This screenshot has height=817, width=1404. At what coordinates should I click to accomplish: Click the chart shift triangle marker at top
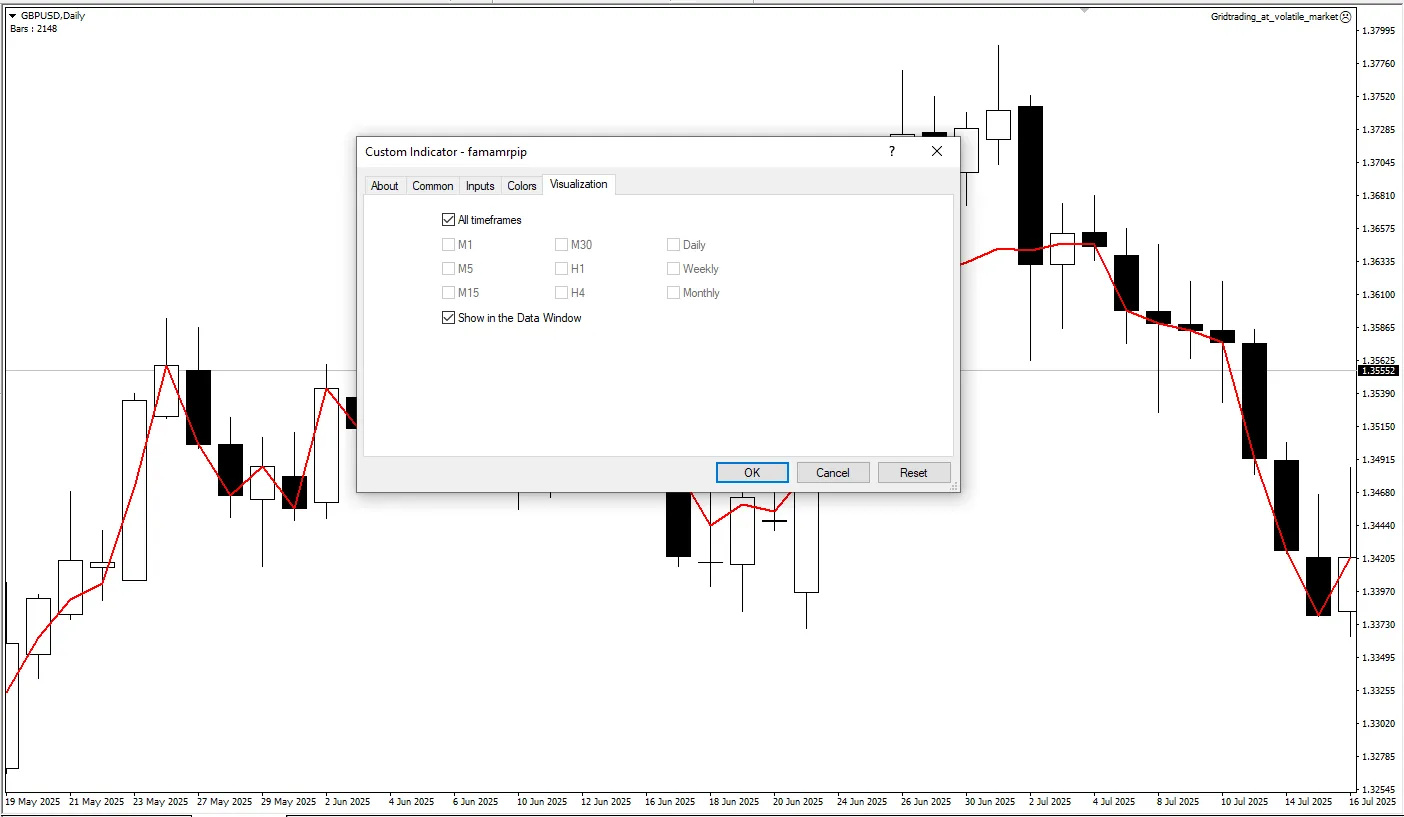[1084, 10]
